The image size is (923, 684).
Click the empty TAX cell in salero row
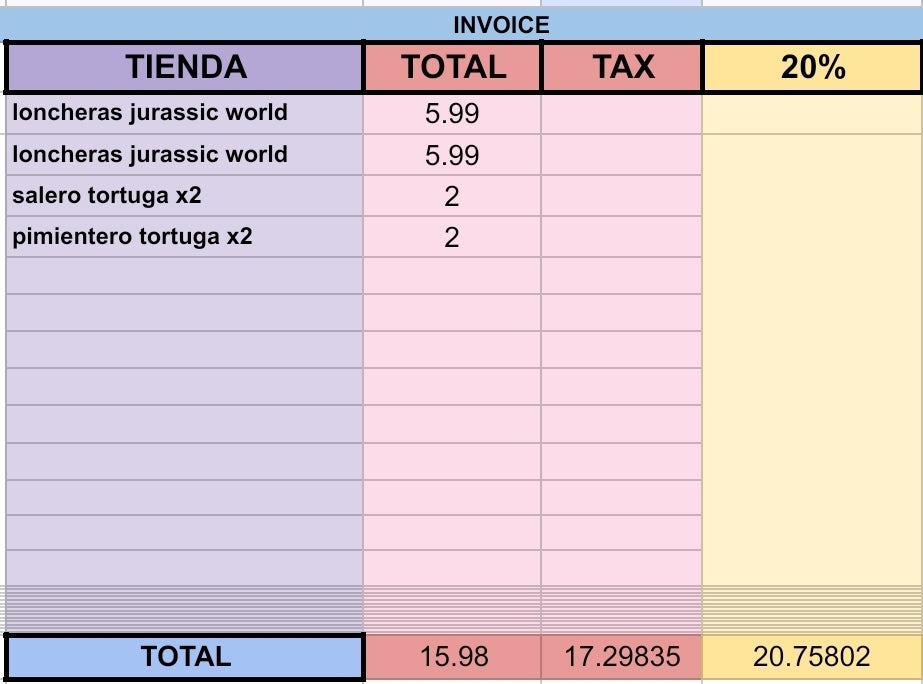click(x=622, y=197)
